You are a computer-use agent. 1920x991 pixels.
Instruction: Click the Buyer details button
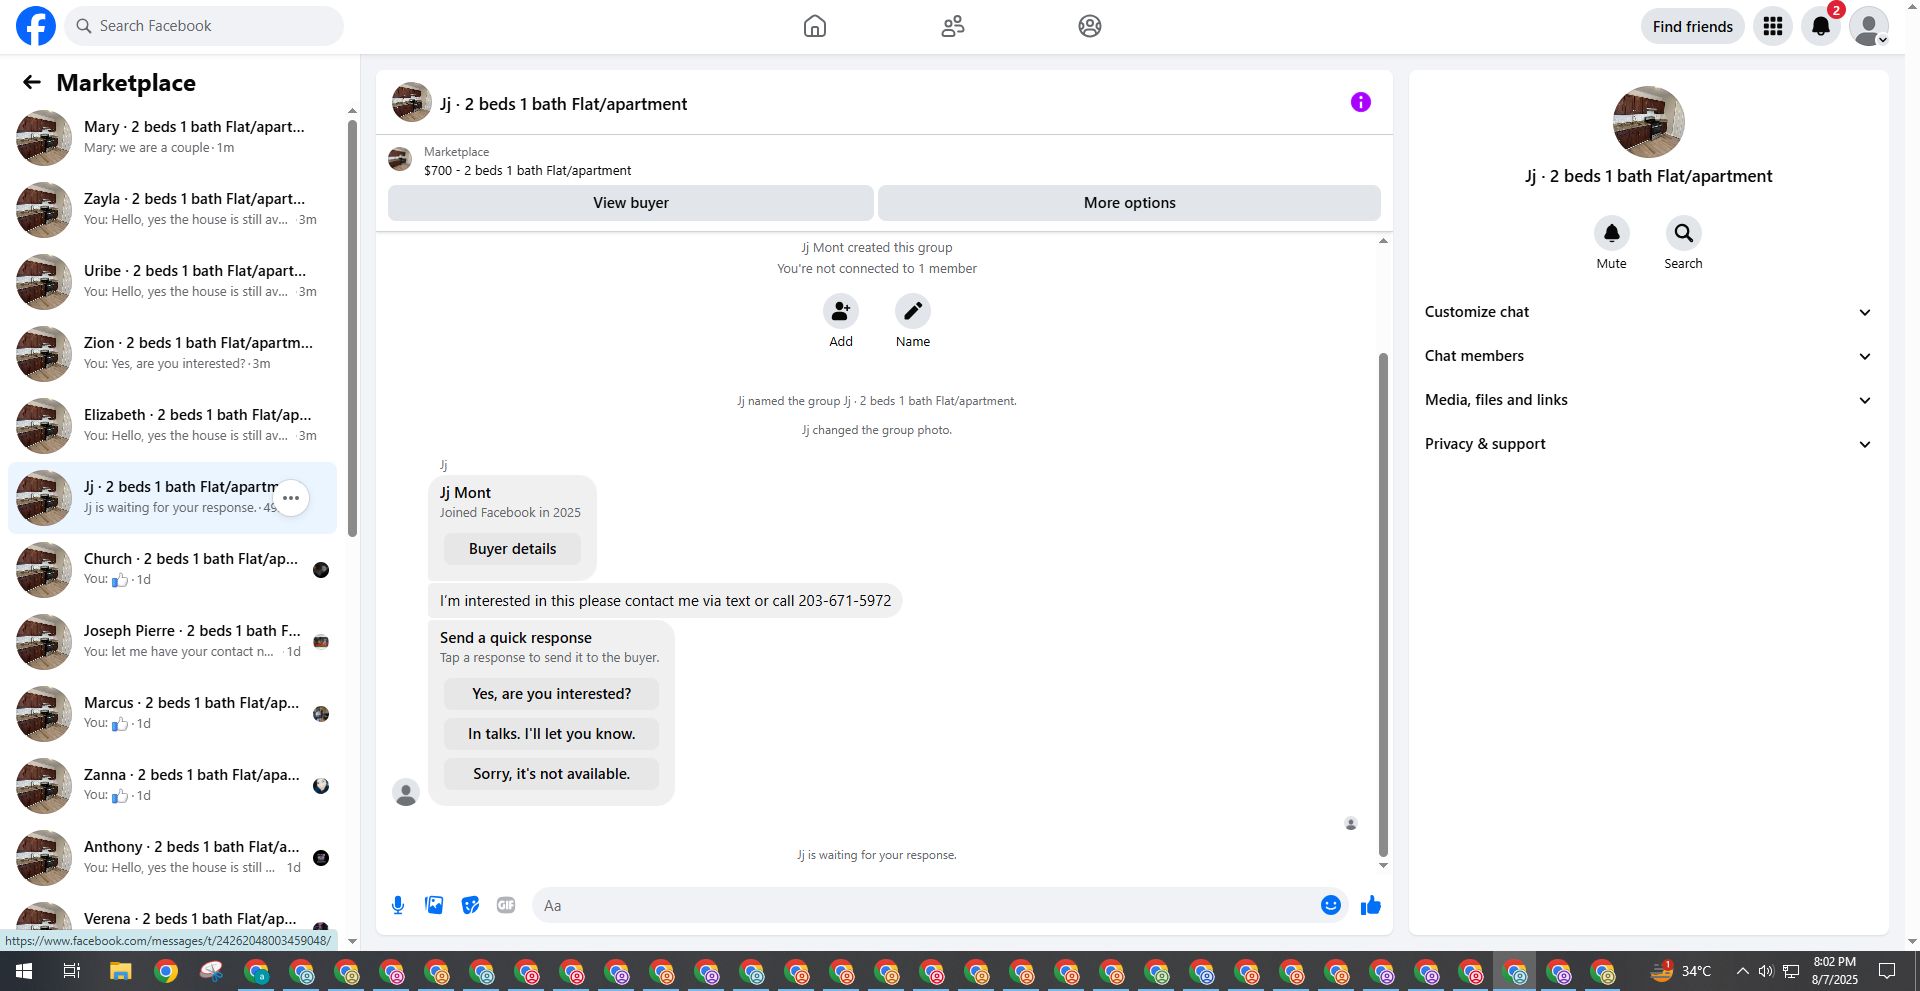coord(512,549)
